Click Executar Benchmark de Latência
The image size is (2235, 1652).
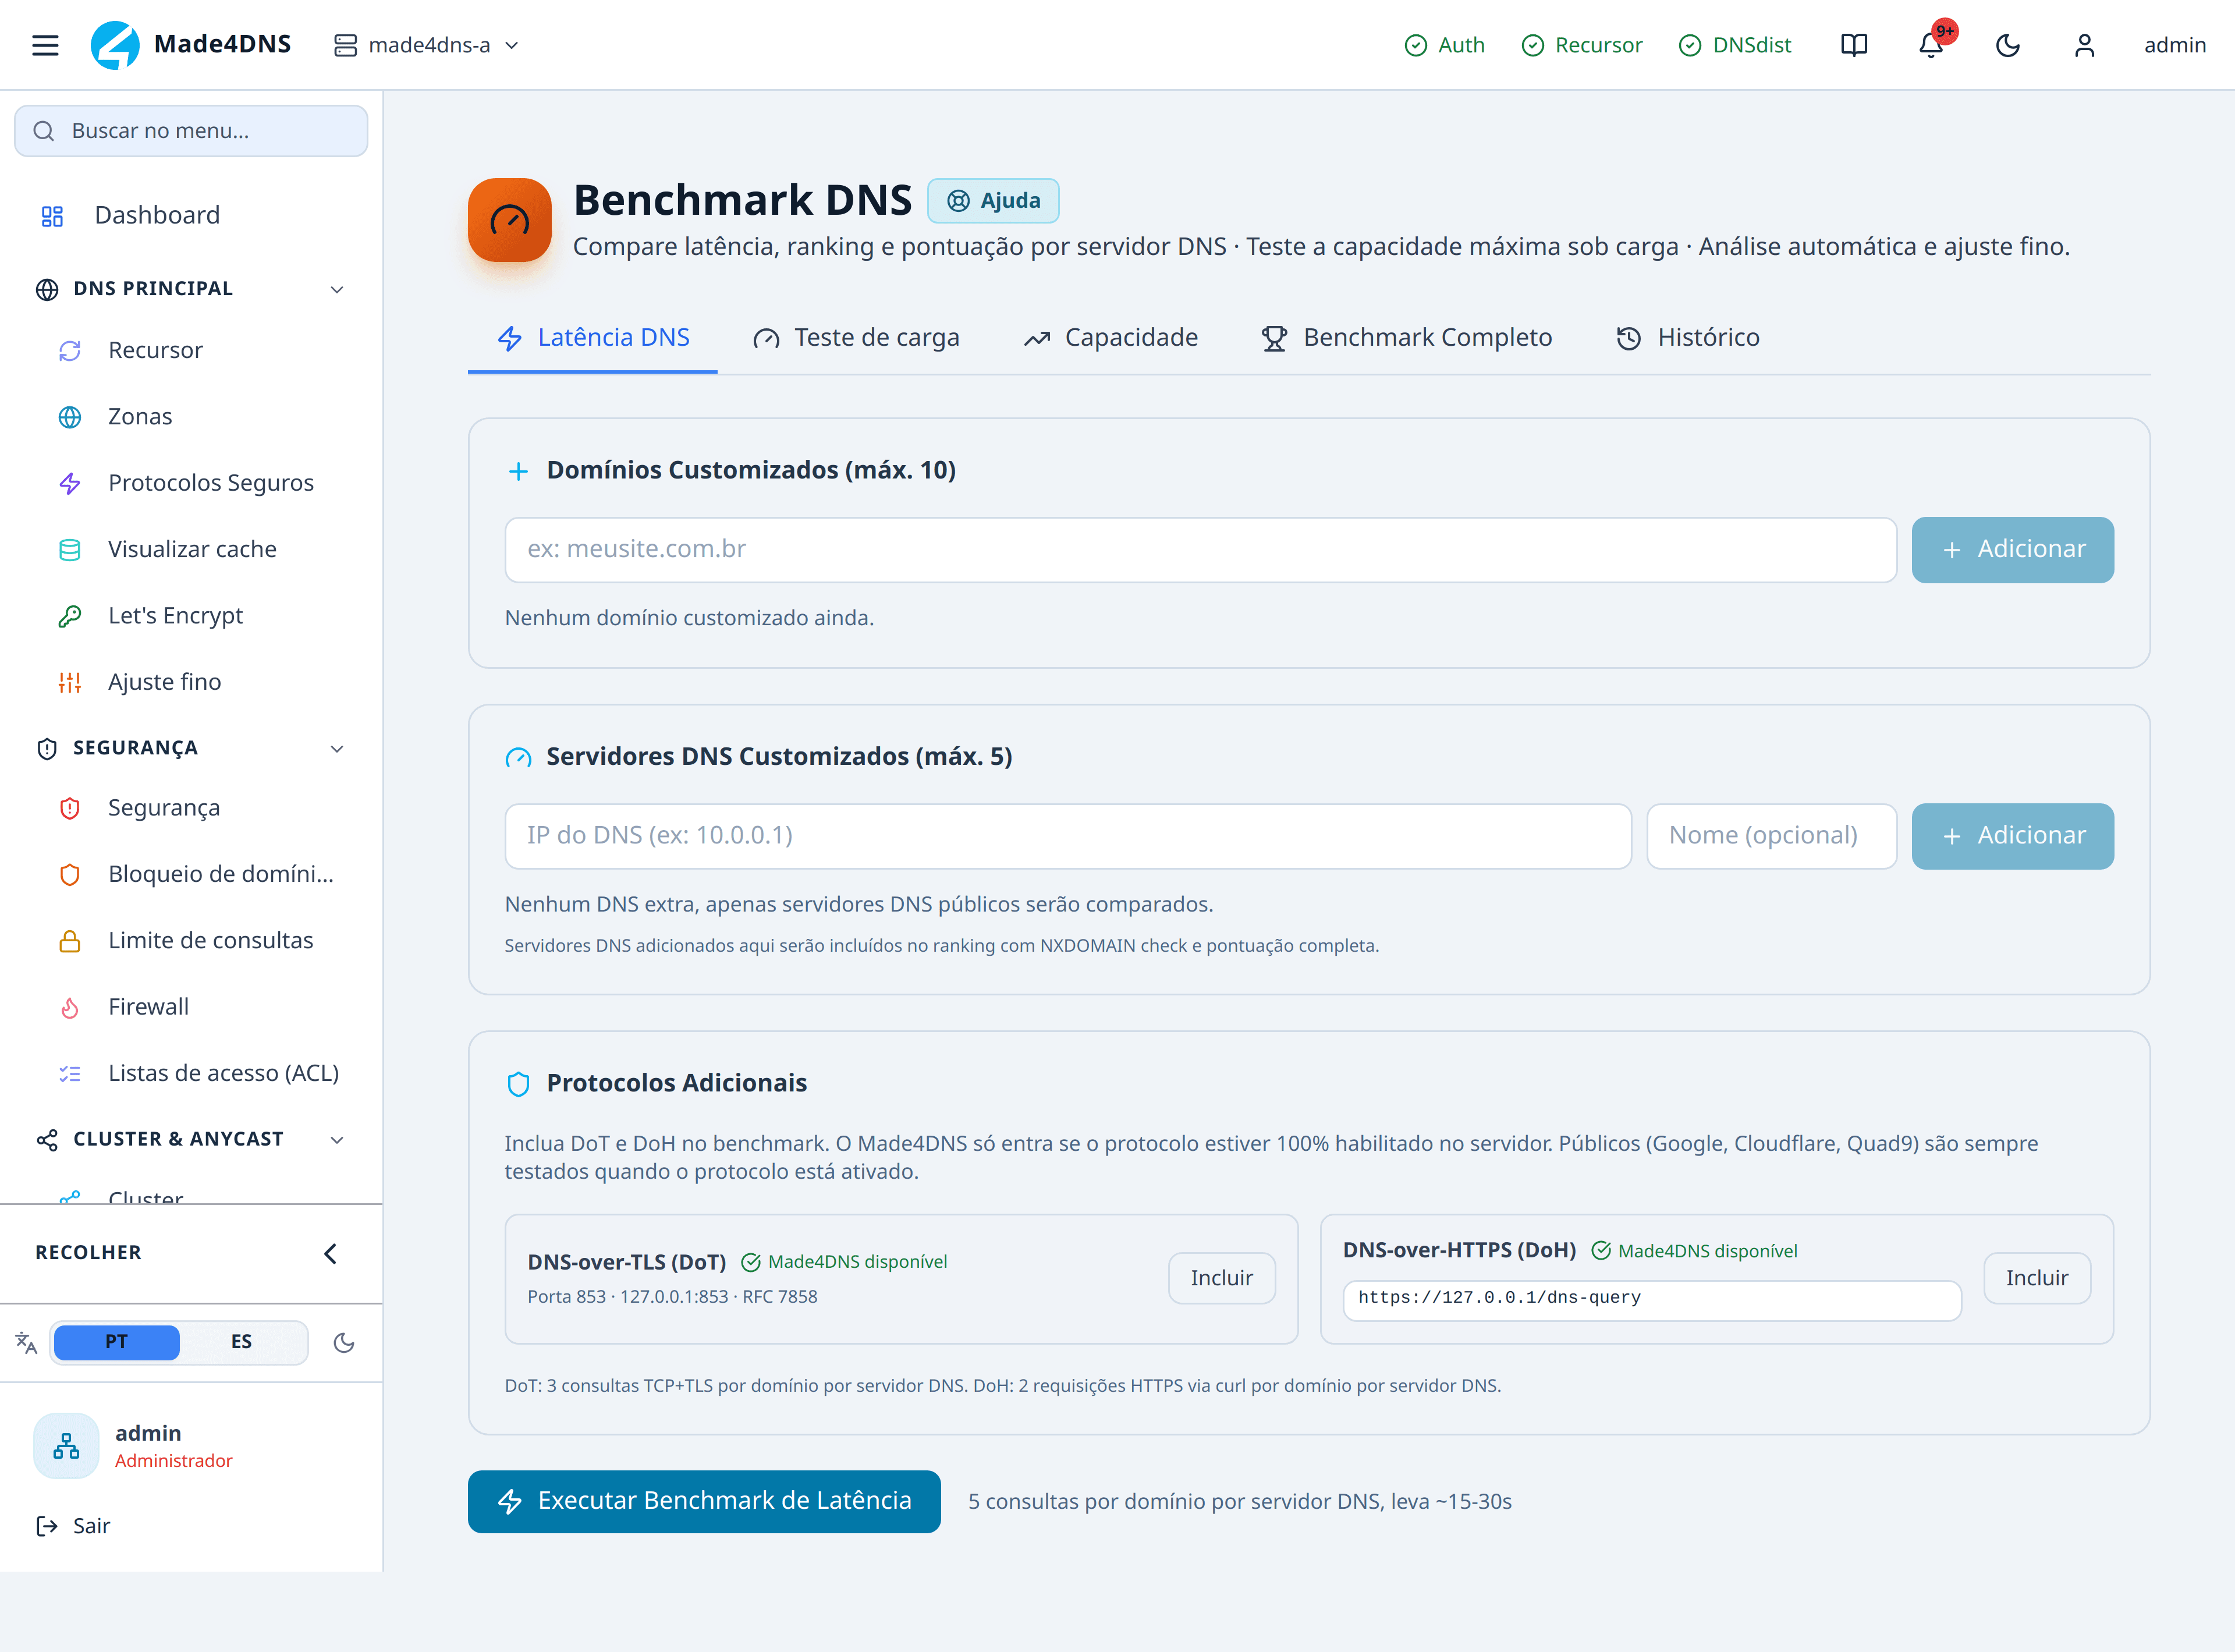(704, 1501)
